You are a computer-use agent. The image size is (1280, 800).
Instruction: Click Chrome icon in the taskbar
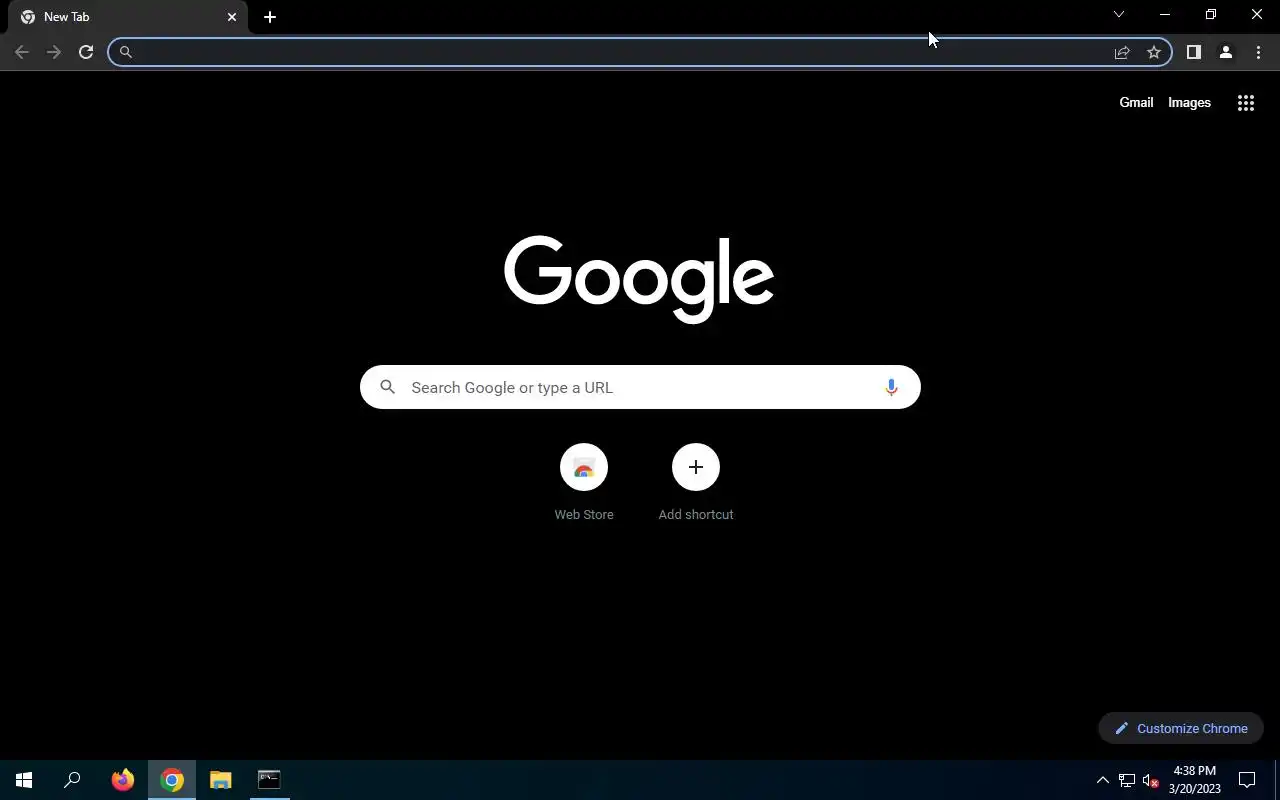(172, 780)
